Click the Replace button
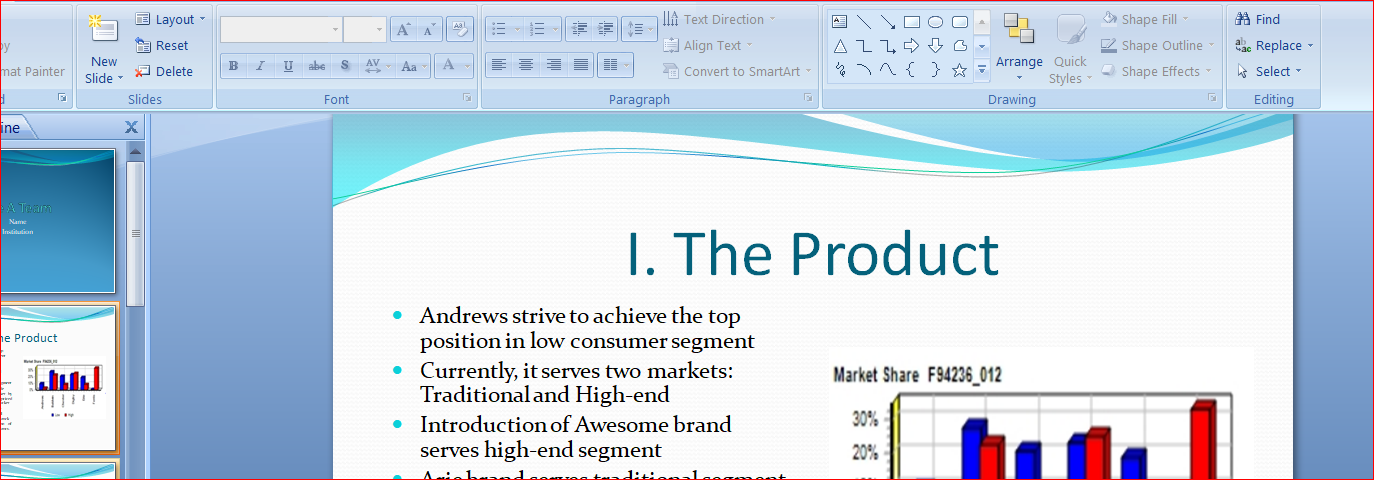Image resolution: width=1374 pixels, height=480 pixels. click(1275, 45)
